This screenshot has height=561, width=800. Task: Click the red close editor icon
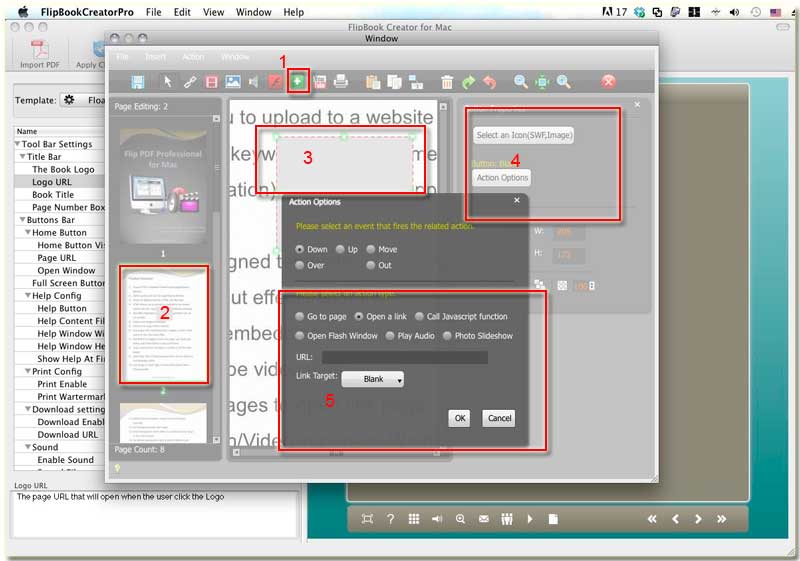[x=608, y=82]
